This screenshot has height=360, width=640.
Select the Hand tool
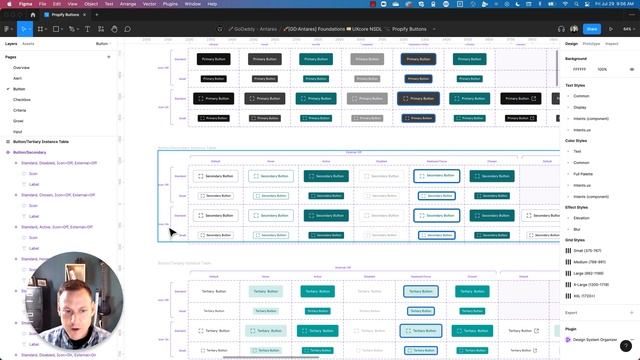(x=114, y=29)
